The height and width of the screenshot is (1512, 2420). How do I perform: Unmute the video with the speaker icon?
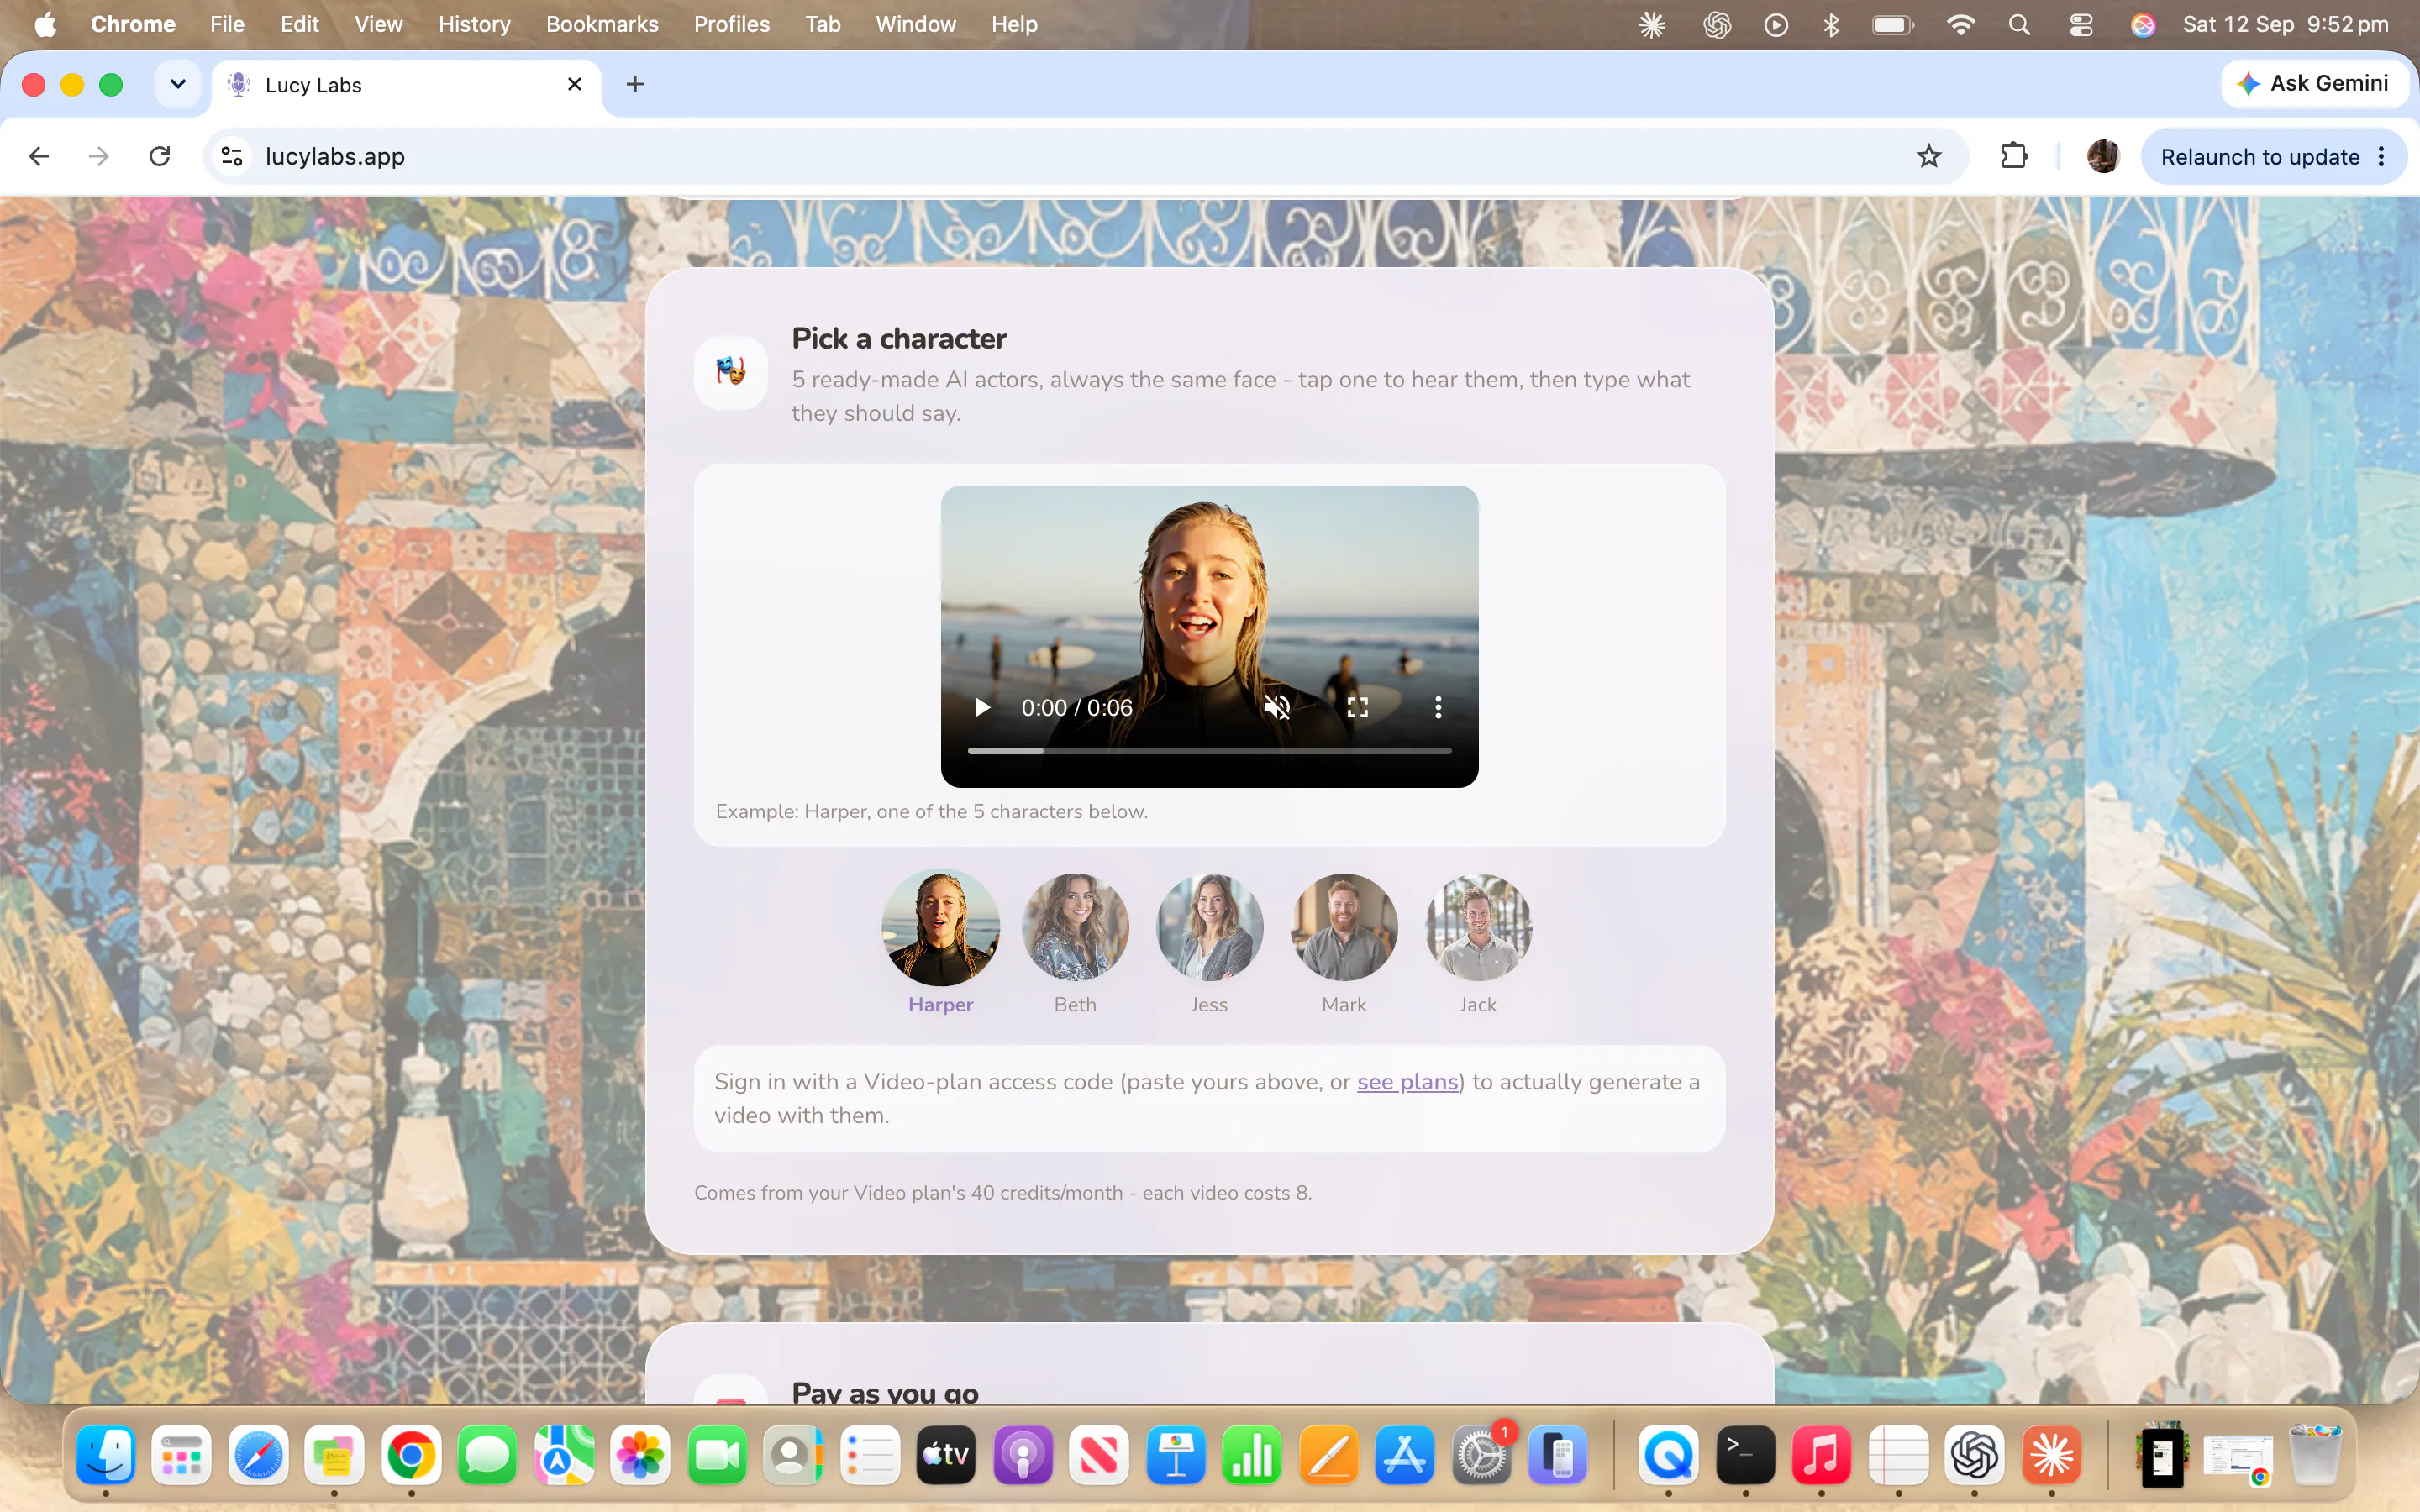(x=1277, y=708)
